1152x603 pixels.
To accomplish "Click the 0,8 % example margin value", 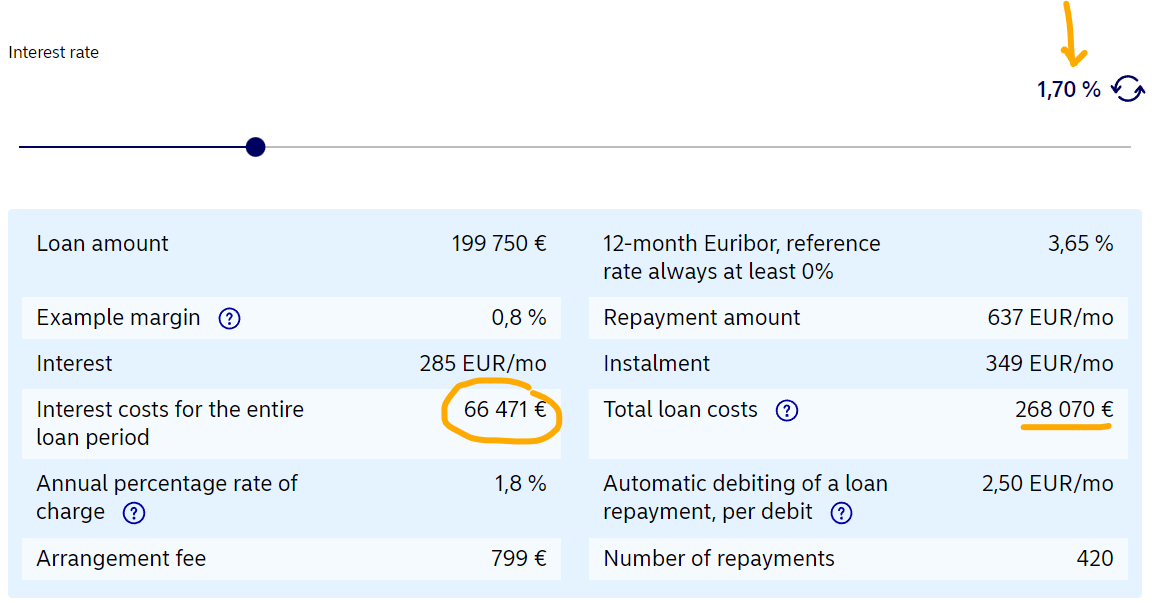I will pos(518,318).
